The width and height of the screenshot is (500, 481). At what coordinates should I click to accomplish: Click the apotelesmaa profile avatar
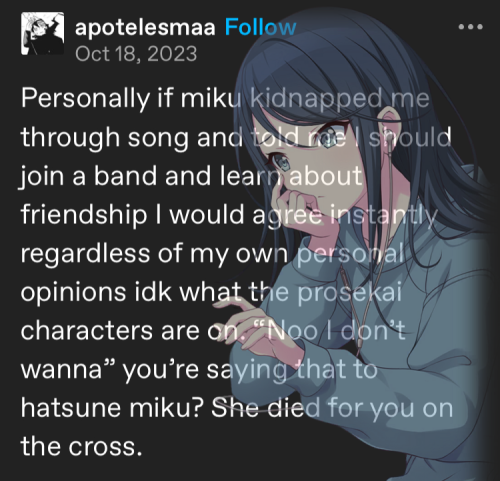(43, 33)
